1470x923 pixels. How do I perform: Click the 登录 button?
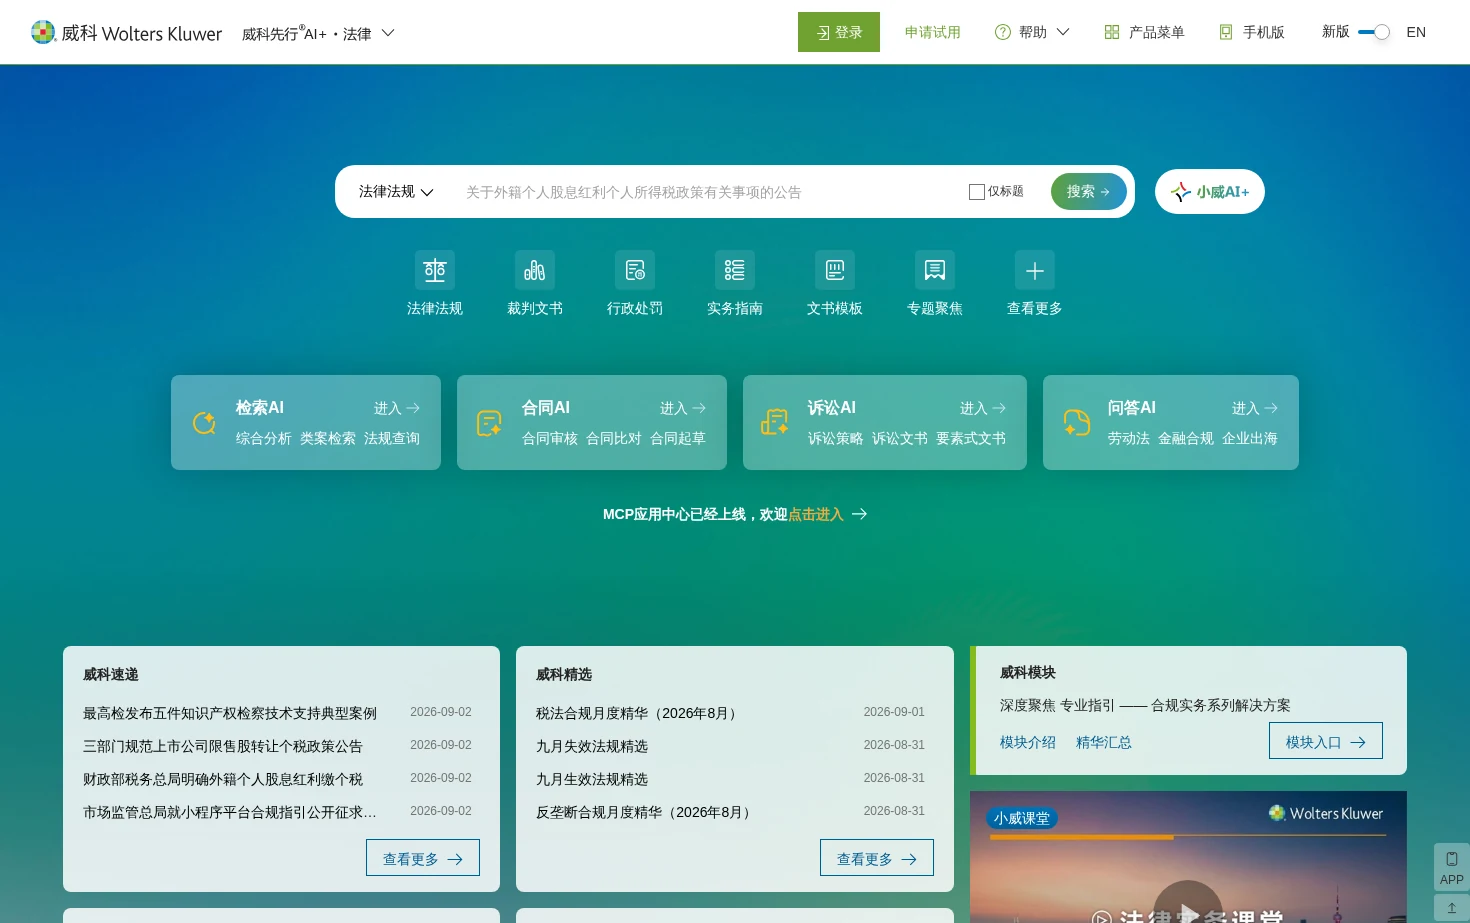839,32
